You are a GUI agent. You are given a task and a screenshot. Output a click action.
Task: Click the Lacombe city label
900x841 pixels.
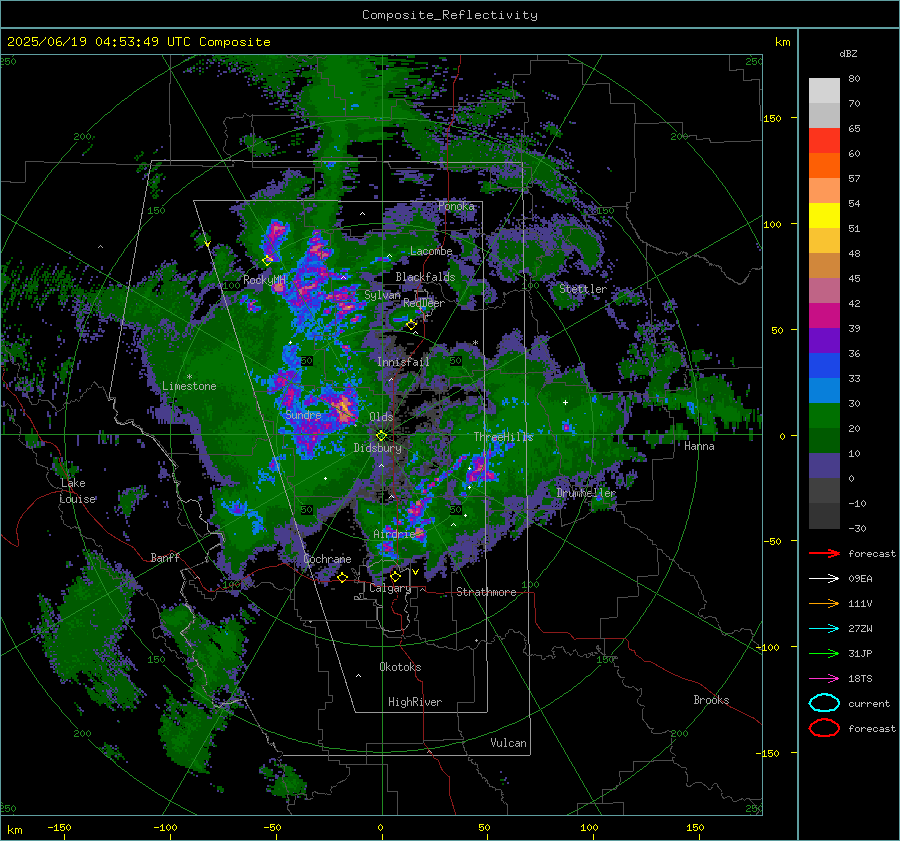[431, 251]
